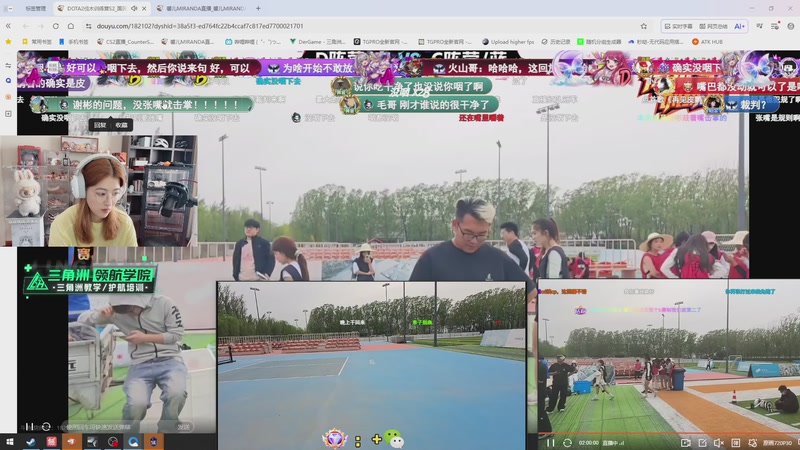This screenshot has height=450, width=800.
Task: Click the orange progress bar of mini player
Action: 668,434
